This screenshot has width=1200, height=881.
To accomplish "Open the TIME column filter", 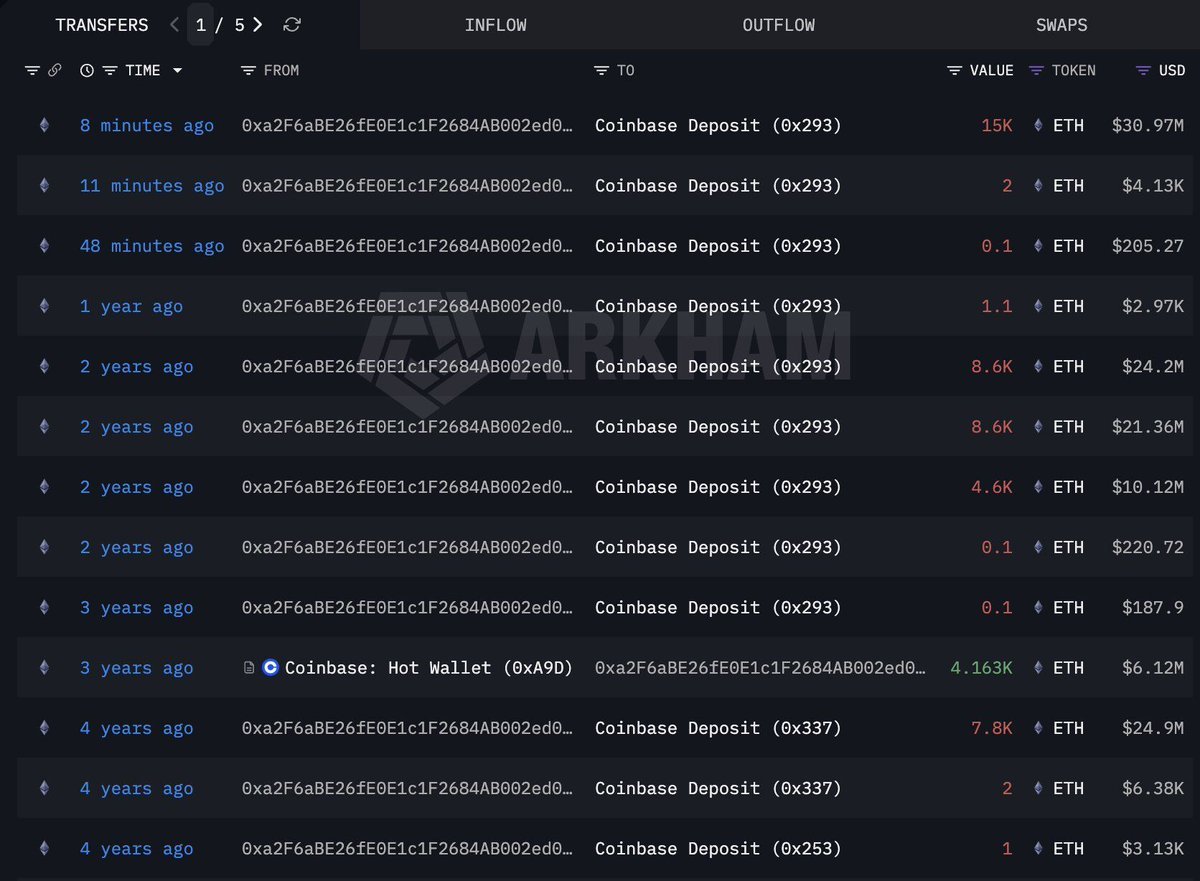I will pos(110,70).
